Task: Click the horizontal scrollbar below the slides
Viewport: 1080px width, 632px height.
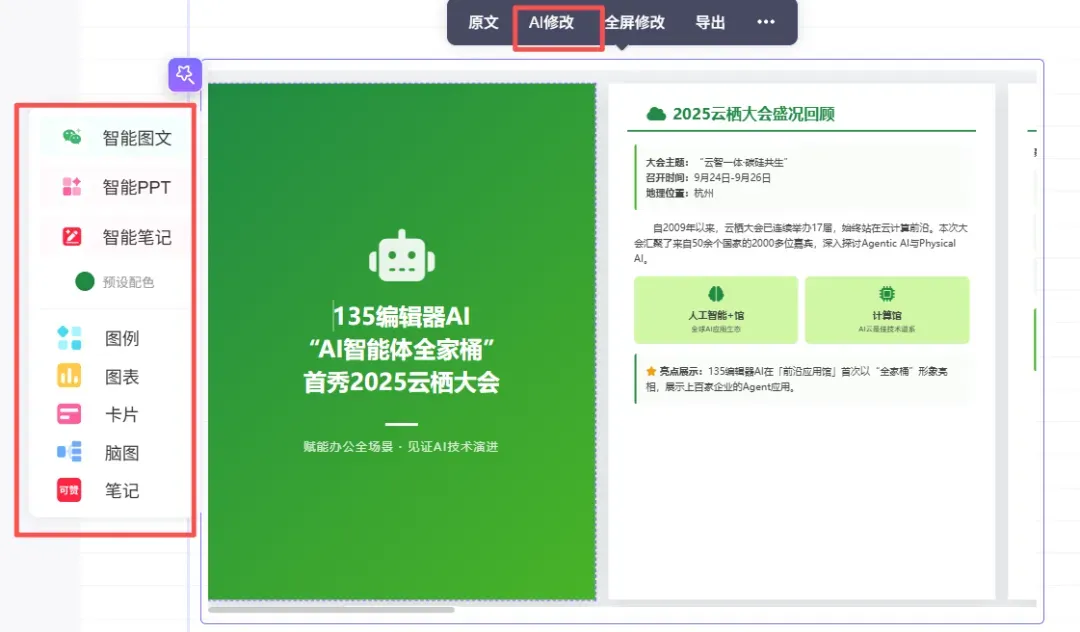Action: (331, 609)
